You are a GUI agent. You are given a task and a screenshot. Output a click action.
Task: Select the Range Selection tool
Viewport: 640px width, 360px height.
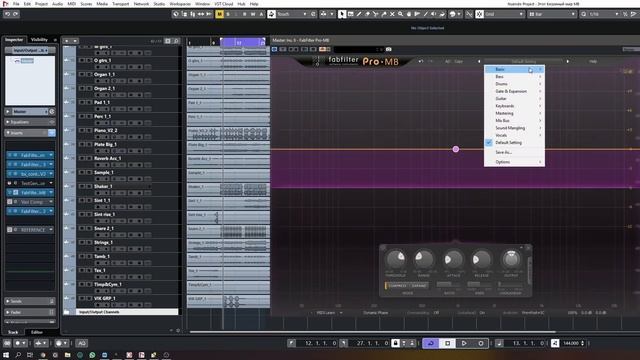(x=351, y=14)
